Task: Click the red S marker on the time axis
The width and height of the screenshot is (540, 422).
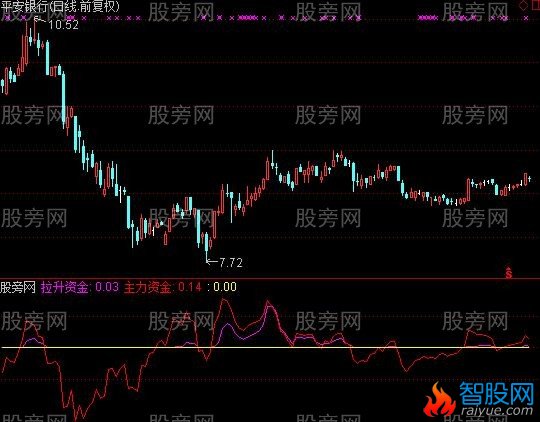Action: (x=509, y=272)
